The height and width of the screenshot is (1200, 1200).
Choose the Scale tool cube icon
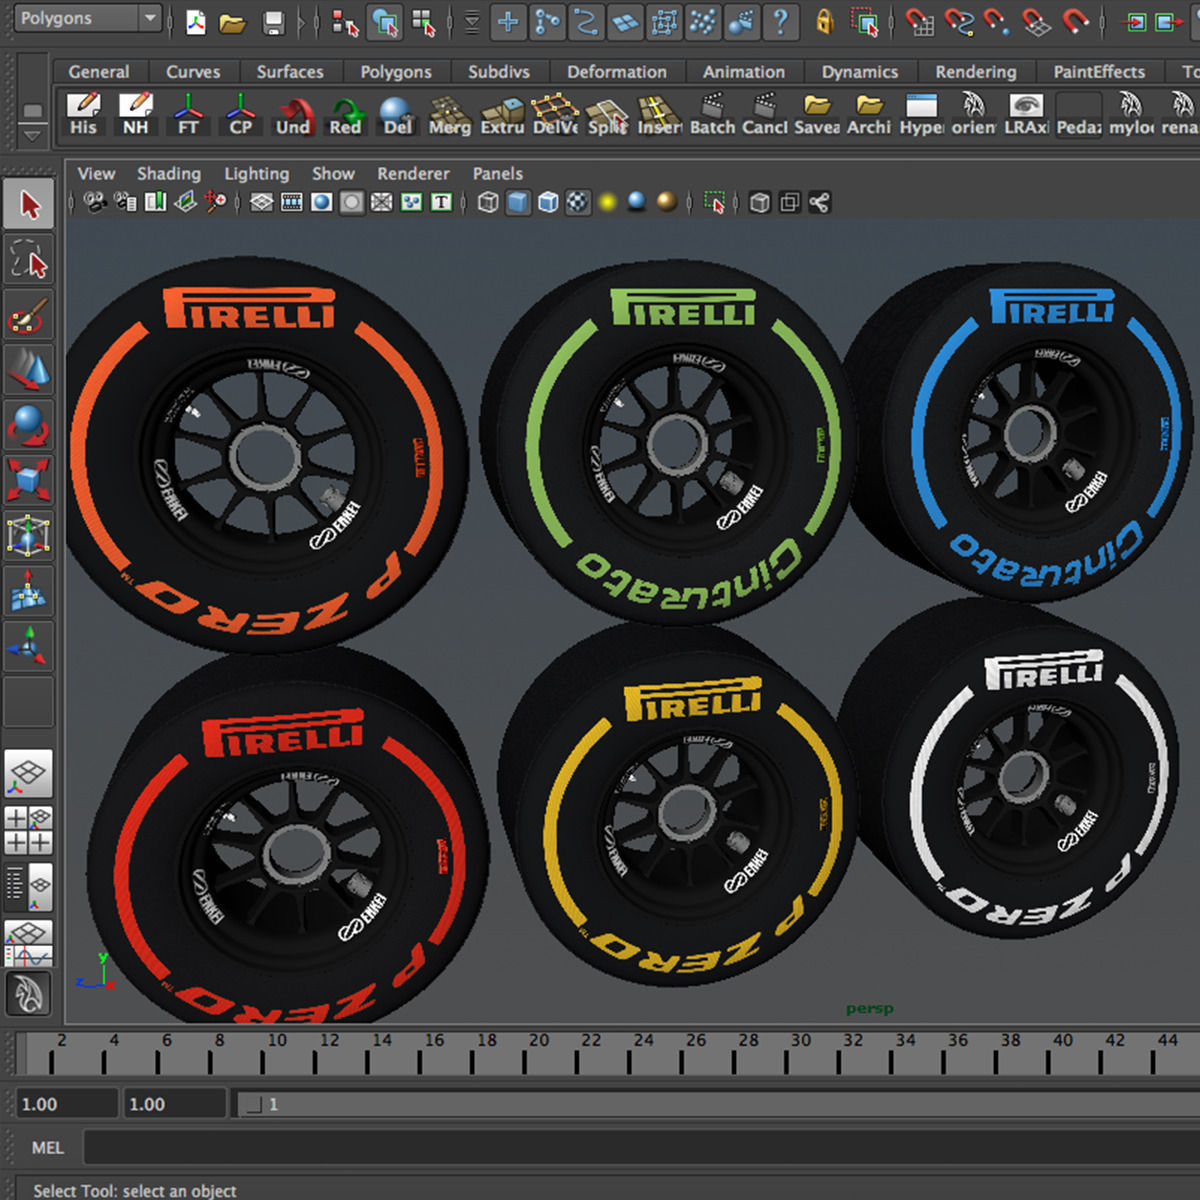pyautogui.click(x=29, y=479)
